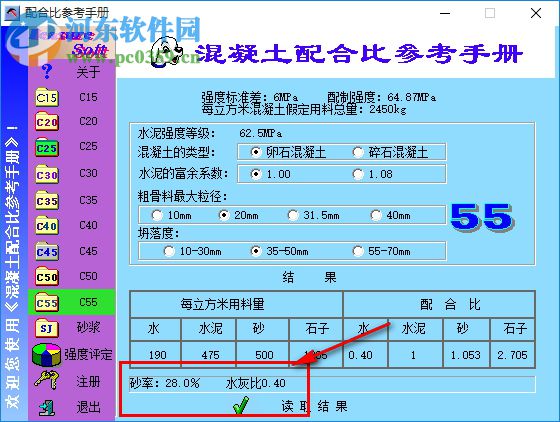Open the C45 folder icon

coord(47,251)
